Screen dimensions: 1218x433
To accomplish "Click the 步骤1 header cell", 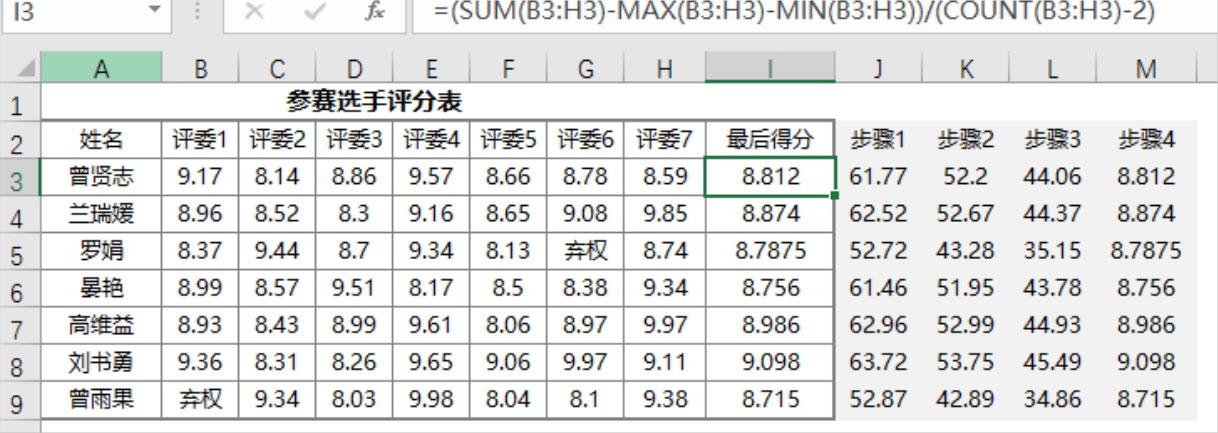I will click(877, 140).
